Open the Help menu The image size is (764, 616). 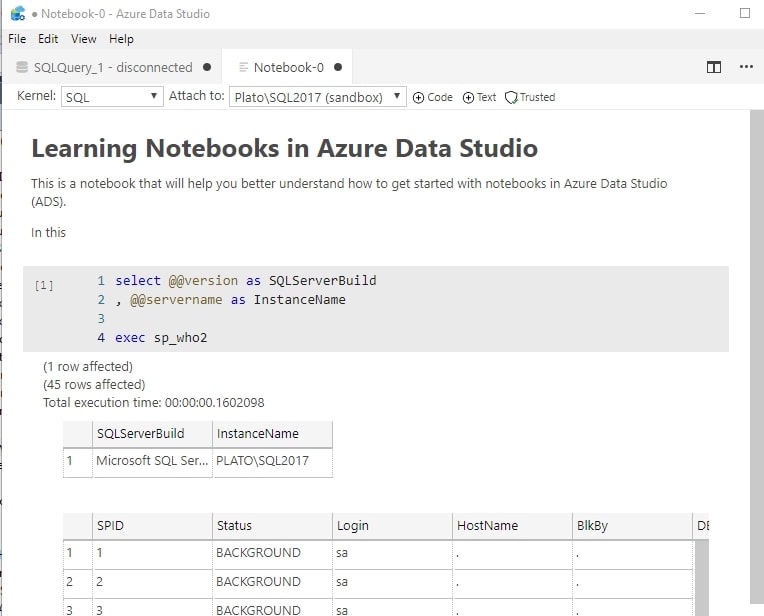pos(121,39)
